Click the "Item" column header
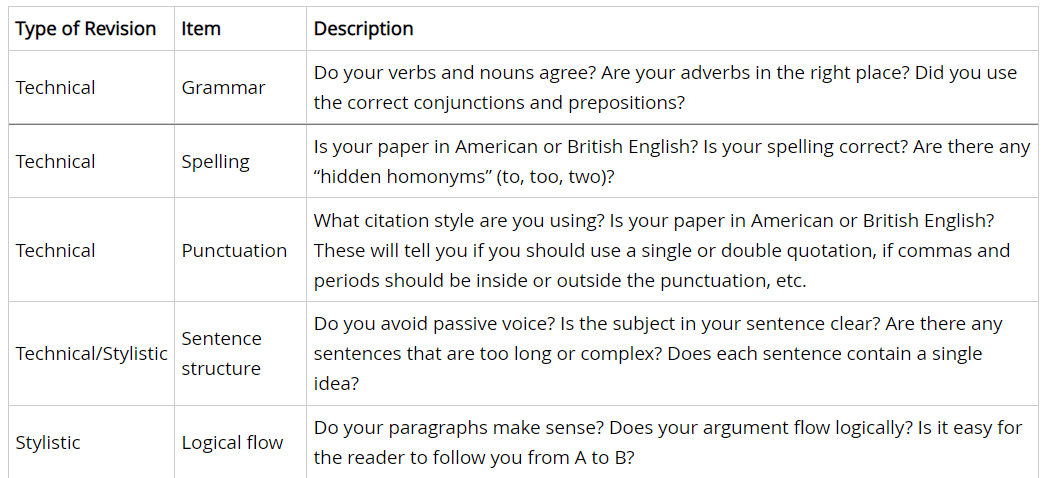 201,29
